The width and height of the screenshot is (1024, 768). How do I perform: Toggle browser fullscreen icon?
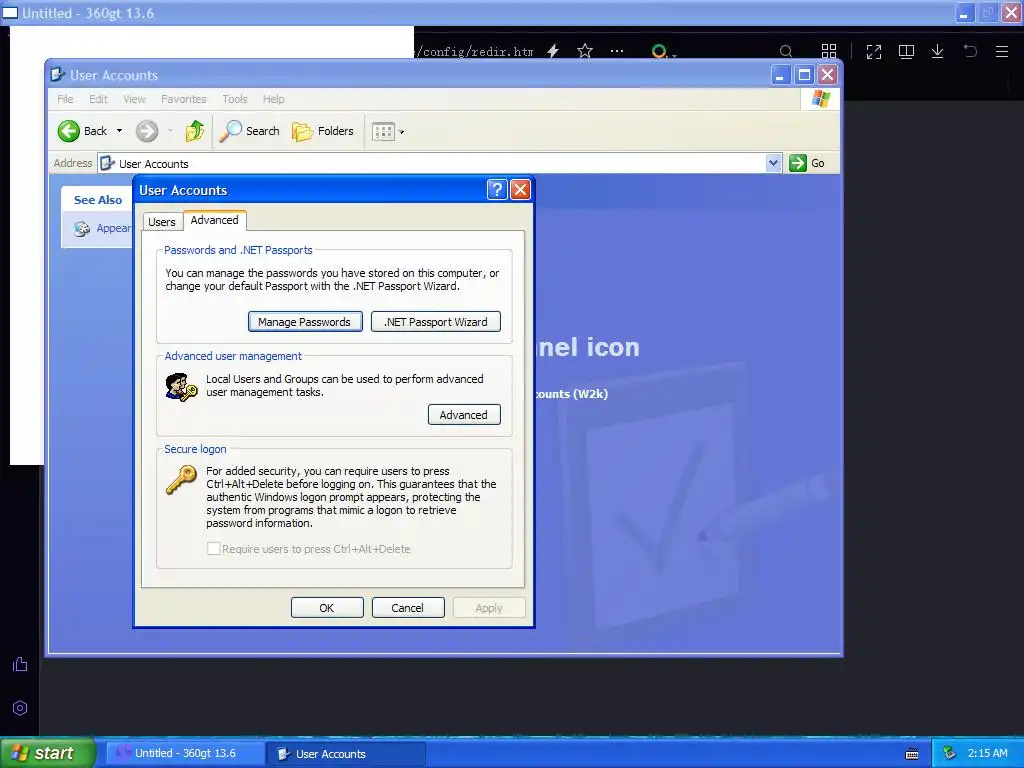point(874,52)
